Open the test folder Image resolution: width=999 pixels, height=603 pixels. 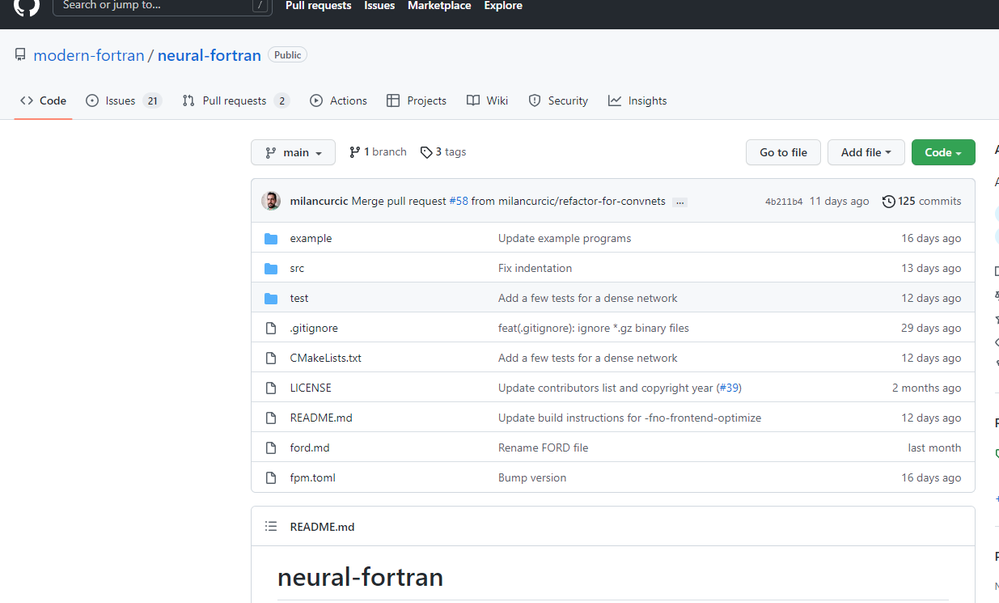[x=299, y=298]
